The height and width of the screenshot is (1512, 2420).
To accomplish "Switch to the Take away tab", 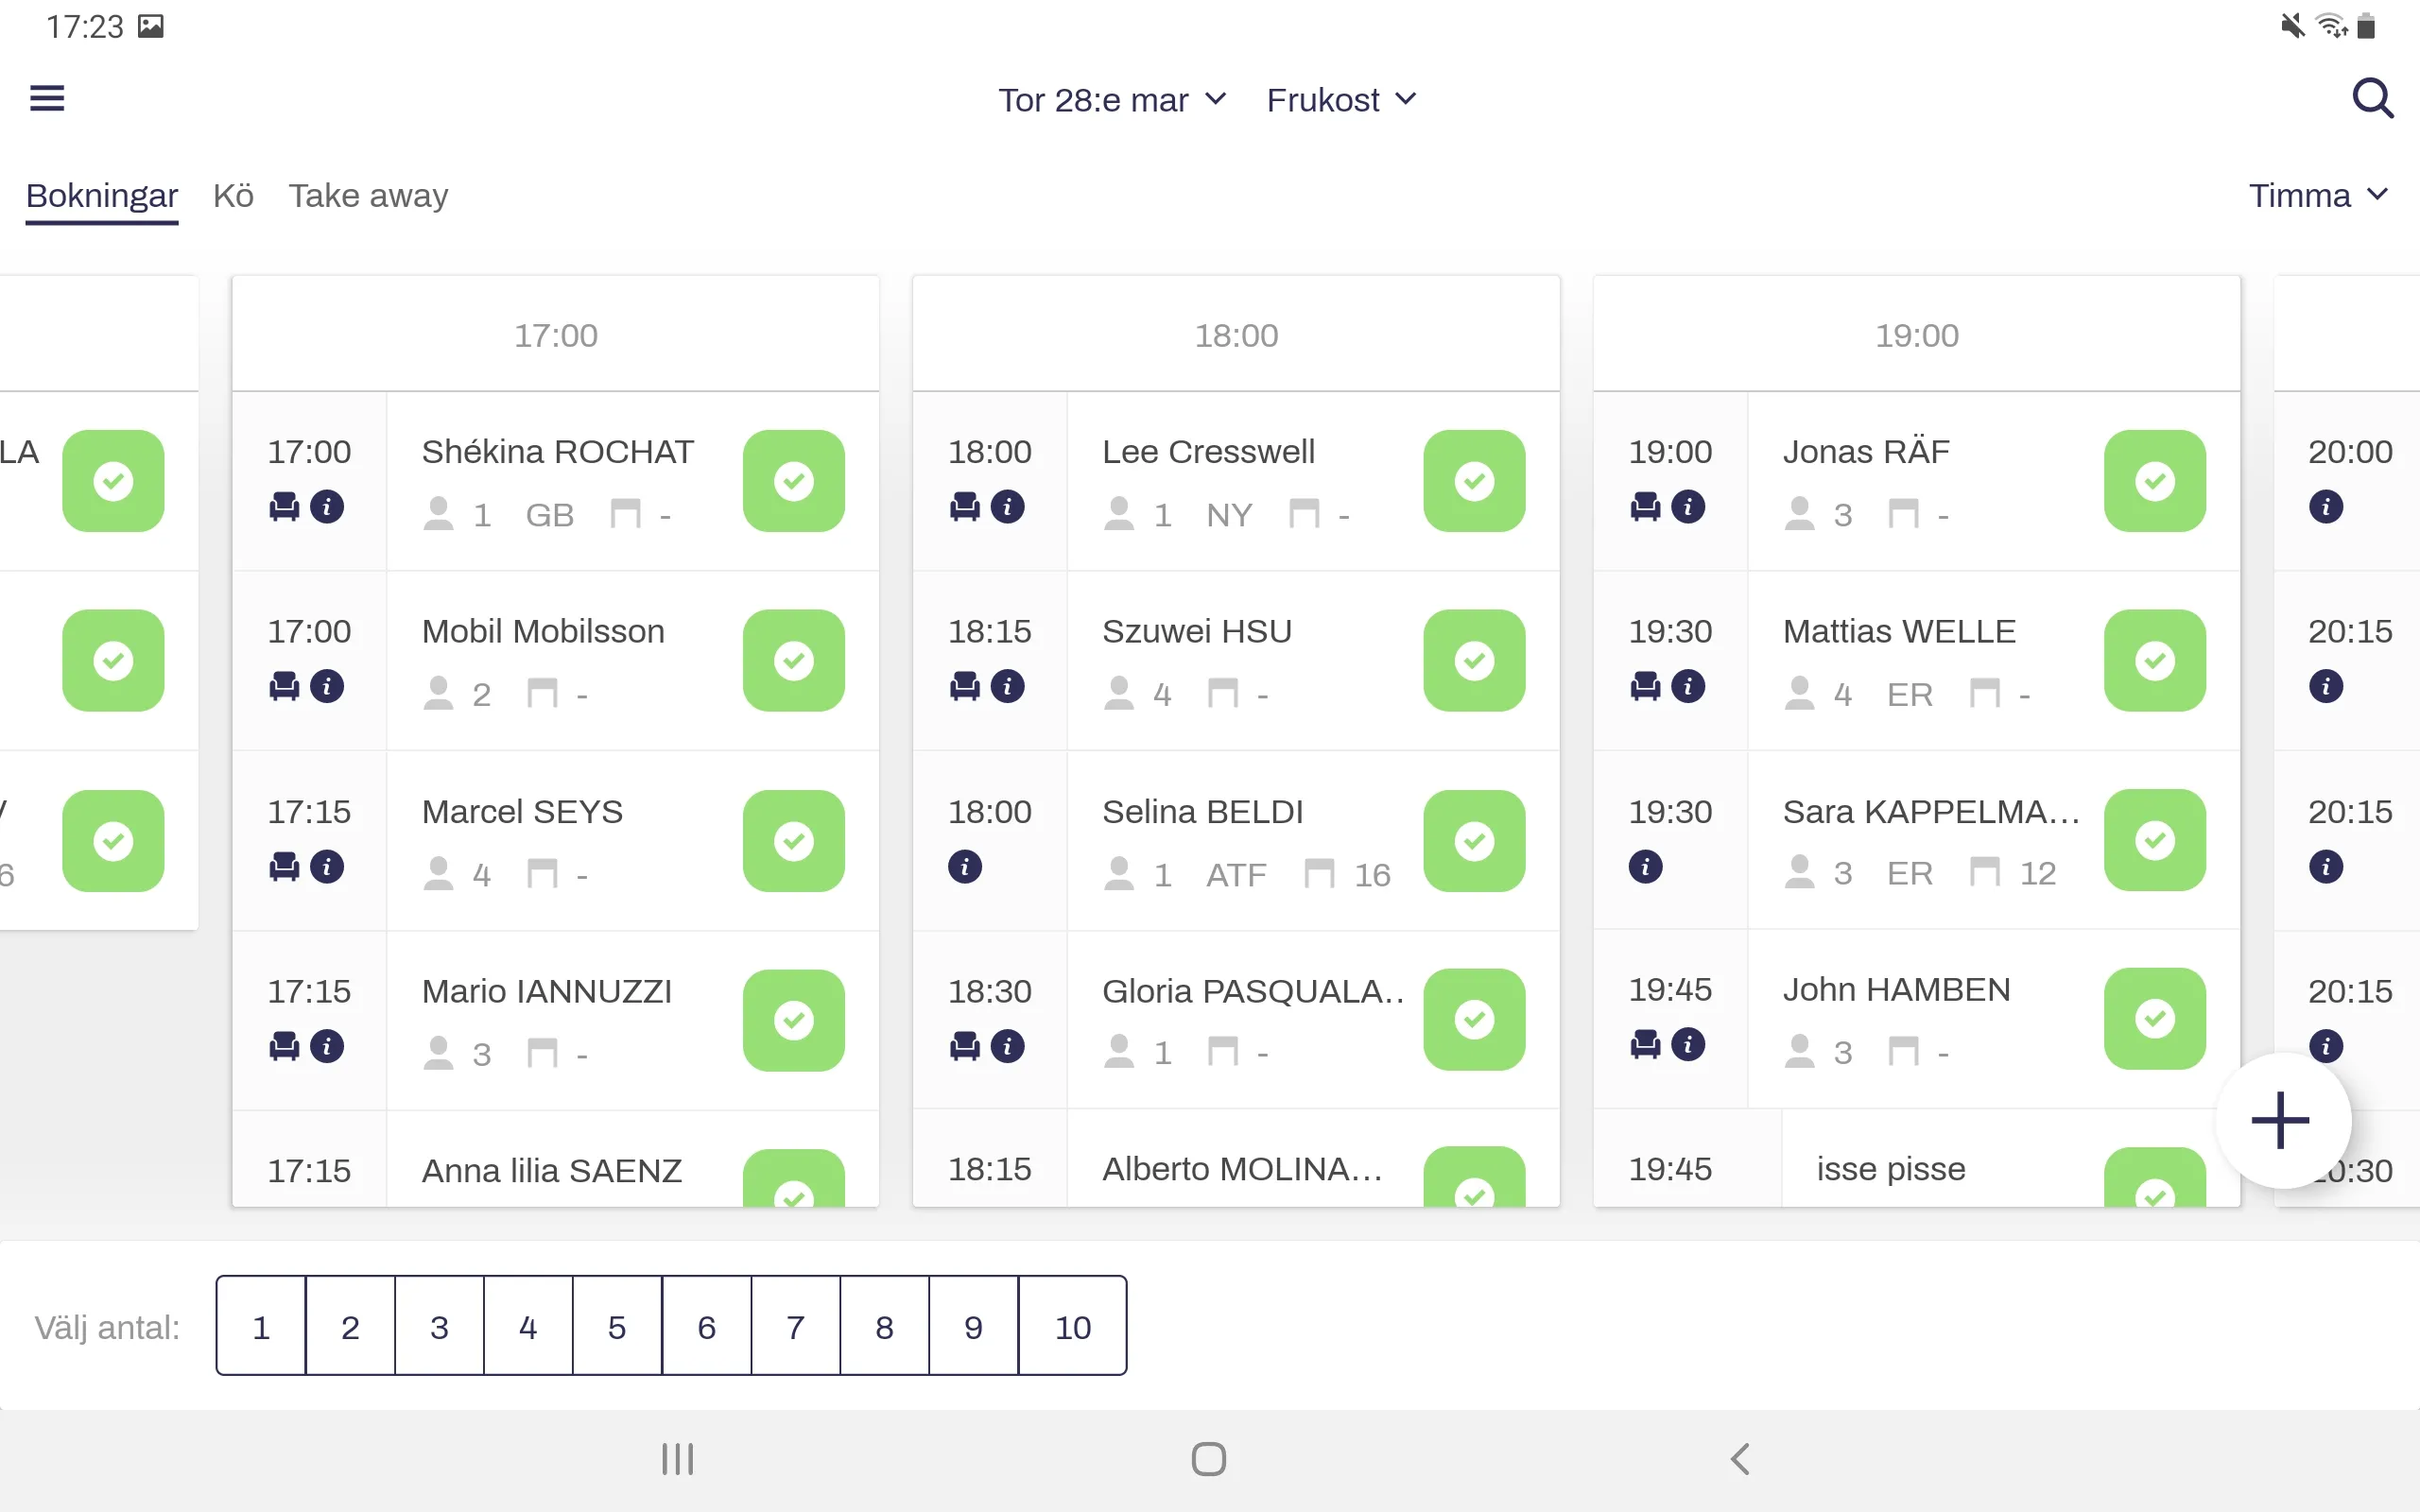I will tap(370, 195).
